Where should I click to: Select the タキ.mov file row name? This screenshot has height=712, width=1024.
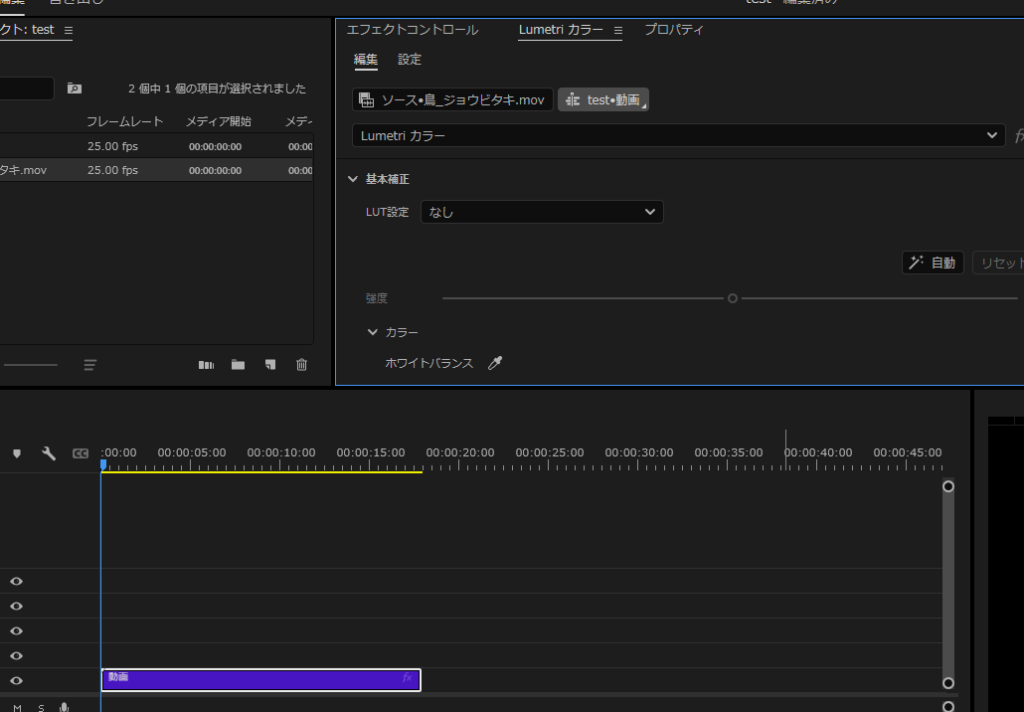(24, 170)
